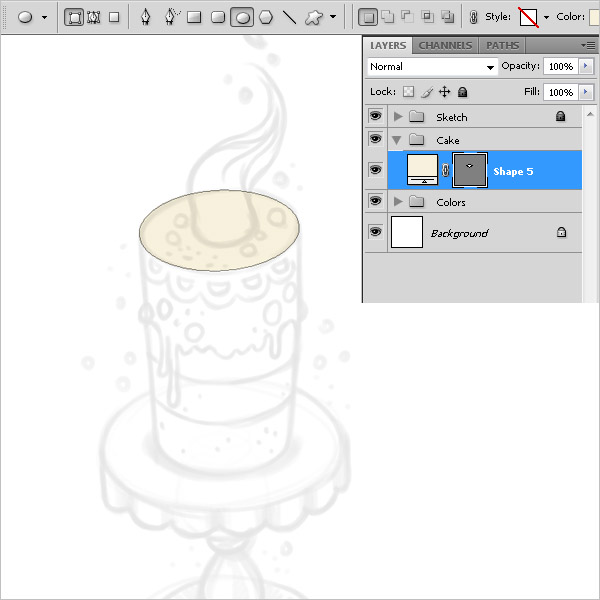Select the Colors group folder icon
600x600 pixels.
(416, 201)
